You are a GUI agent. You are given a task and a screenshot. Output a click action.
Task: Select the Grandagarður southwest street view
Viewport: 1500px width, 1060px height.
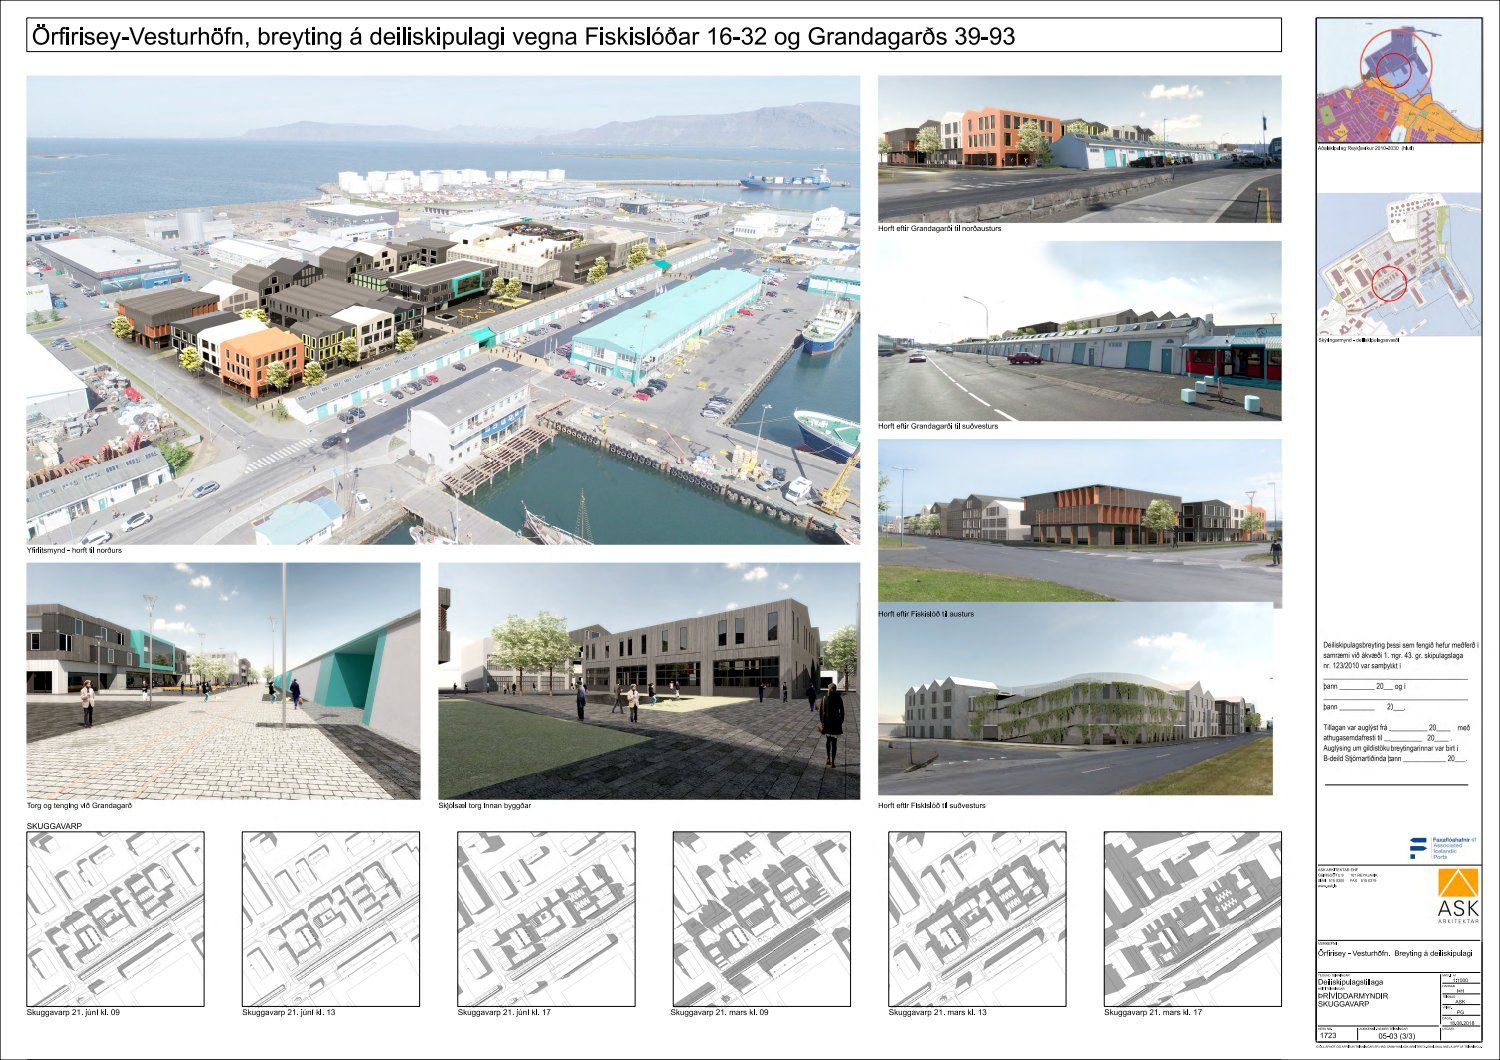tap(1079, 330)
